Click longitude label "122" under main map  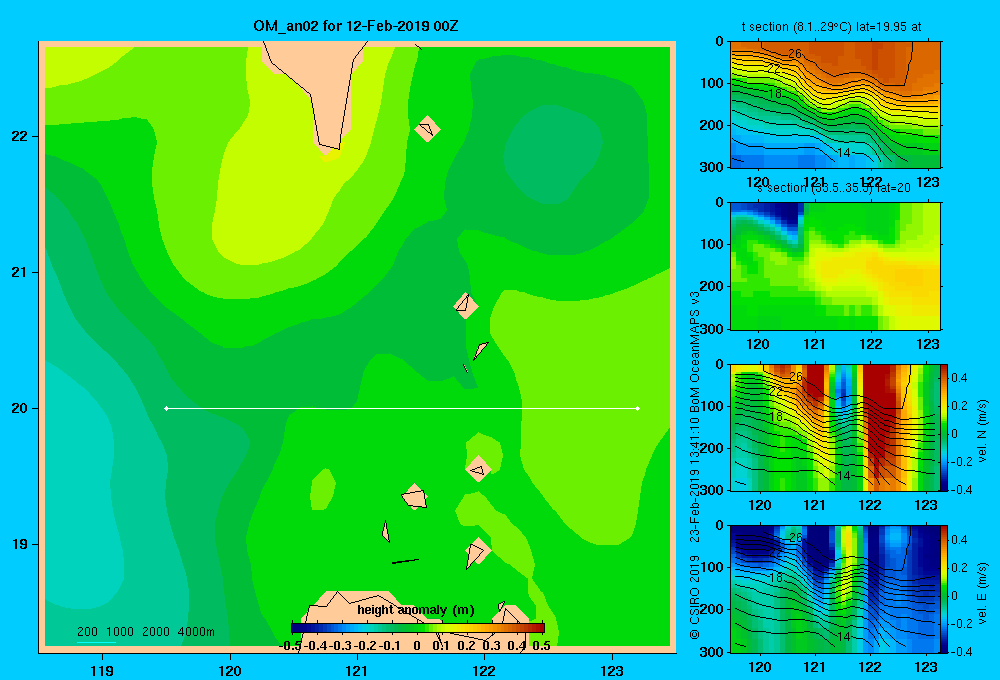tap(484, 670)
